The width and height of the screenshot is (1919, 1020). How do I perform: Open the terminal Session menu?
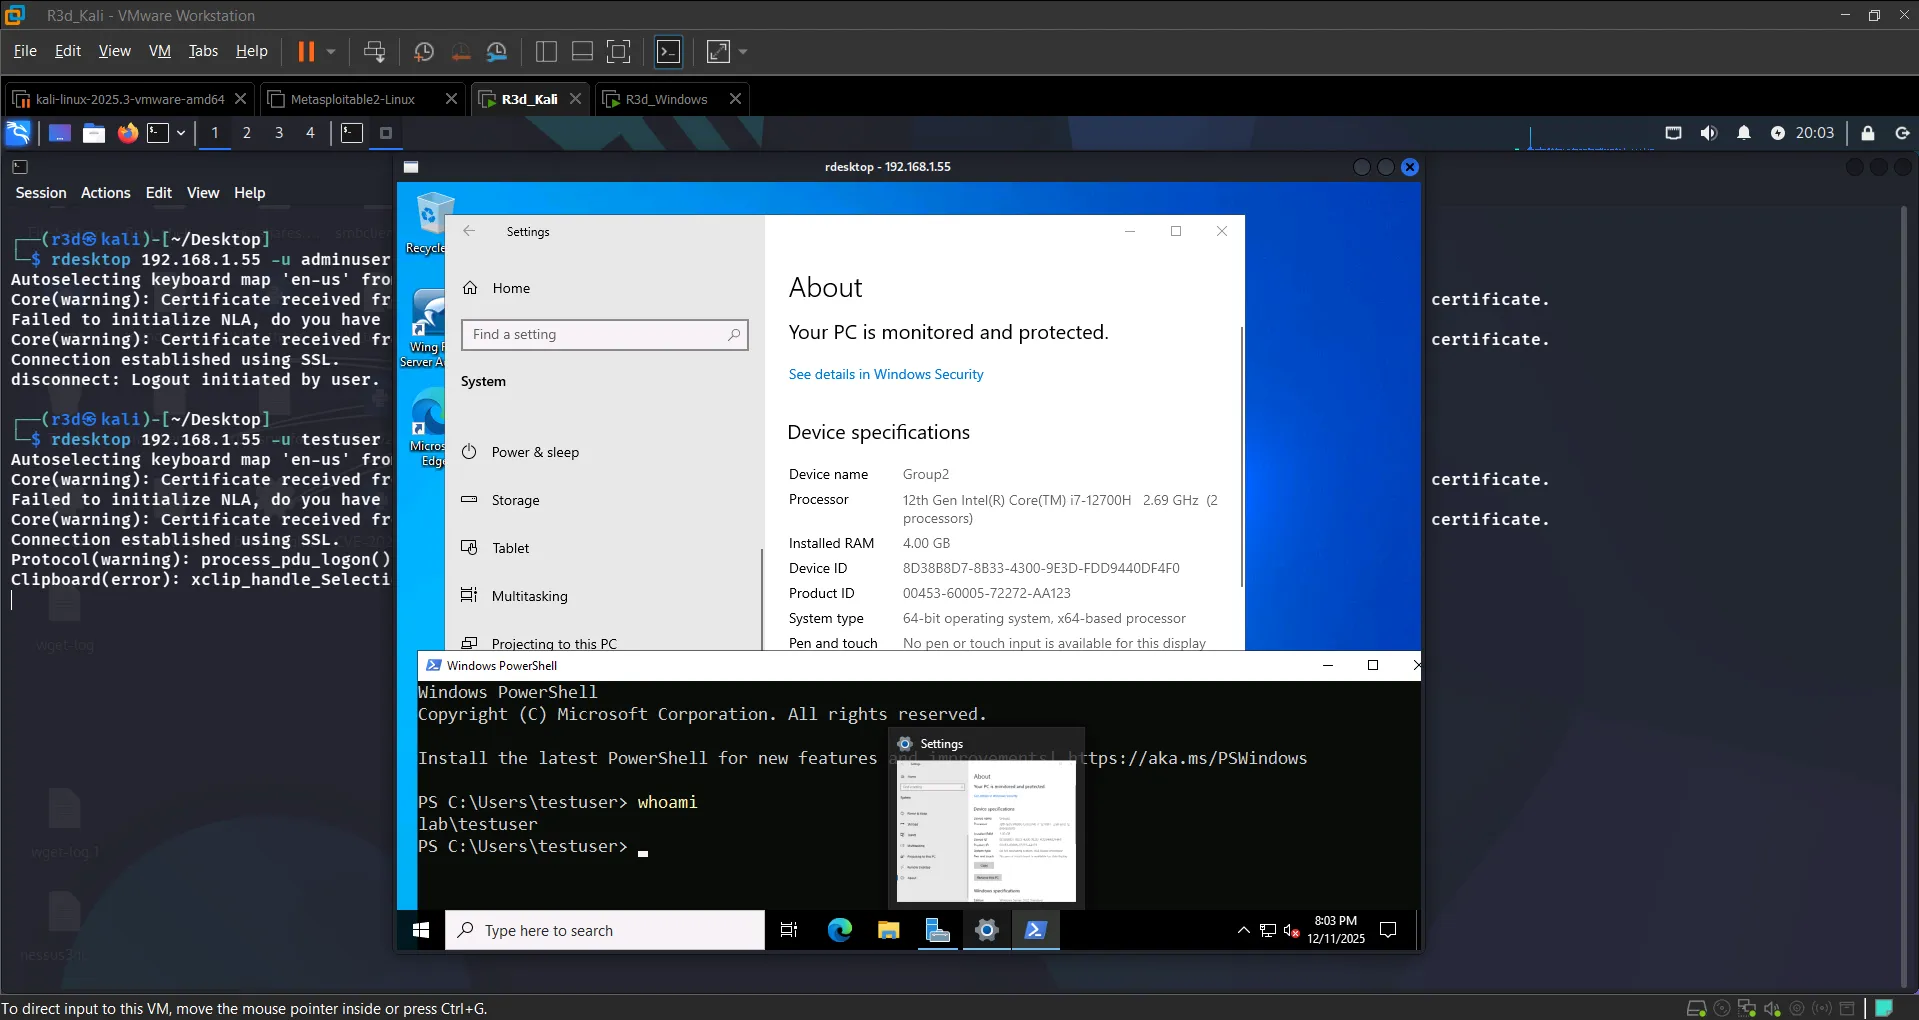click(41, 193)
